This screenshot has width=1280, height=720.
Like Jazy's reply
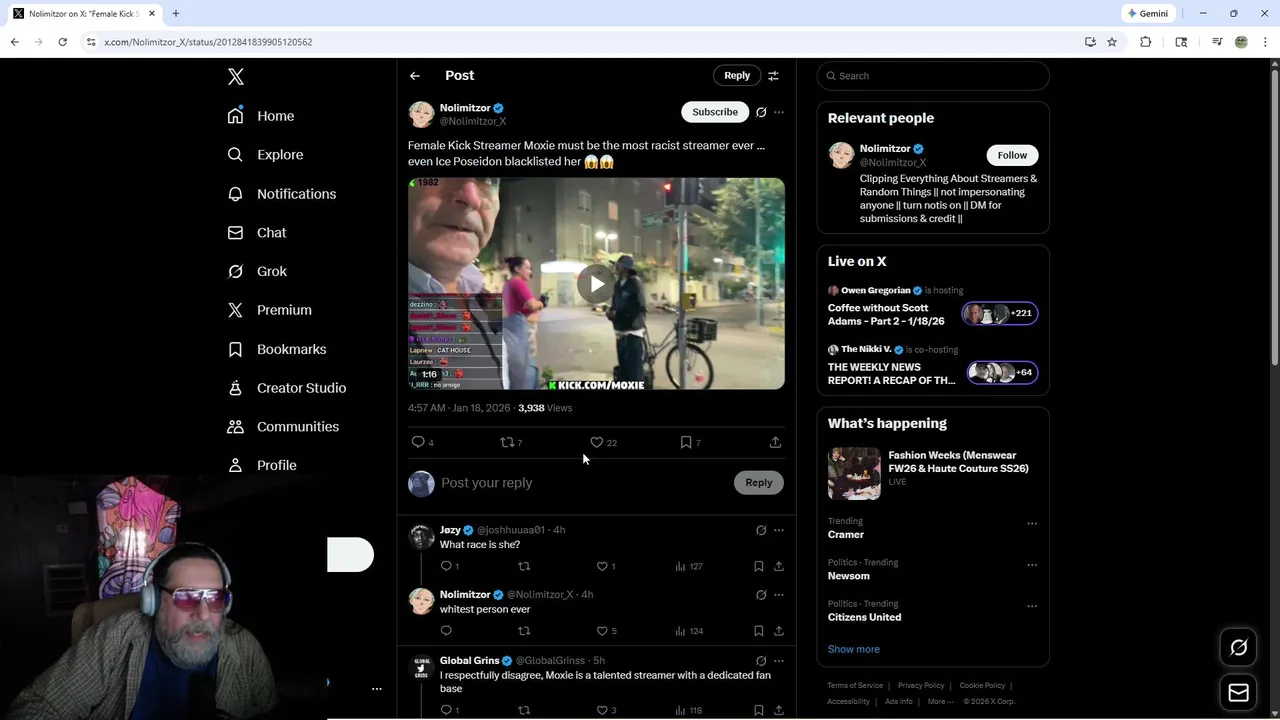click(602, 566)
